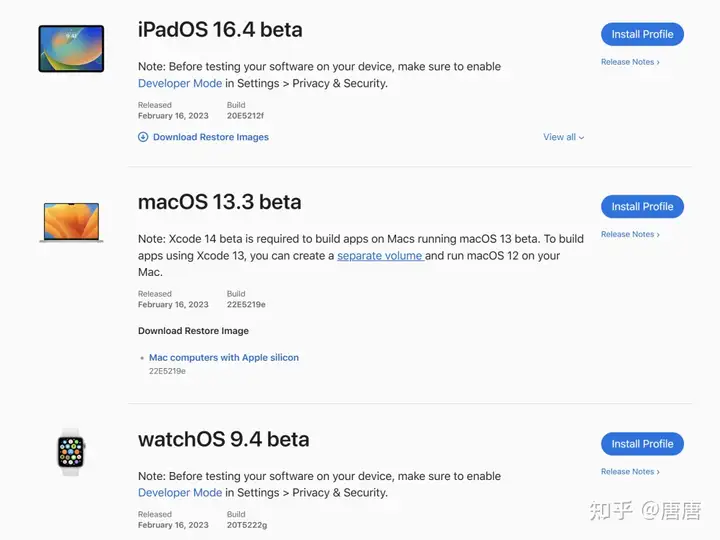Click the MacBook device icon

coord(71,221)
